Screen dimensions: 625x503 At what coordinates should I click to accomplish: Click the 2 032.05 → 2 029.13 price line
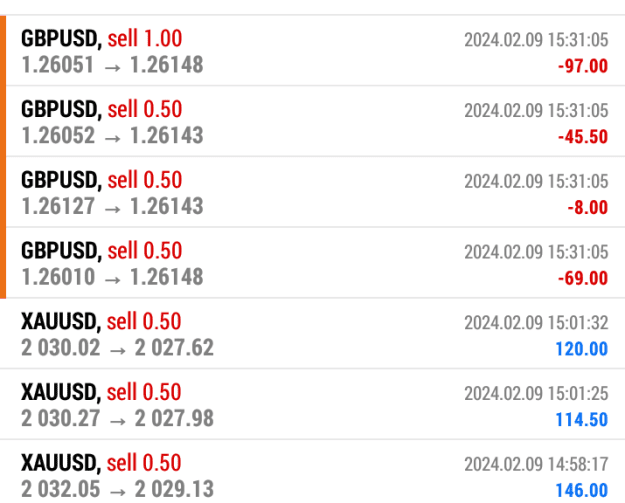117,489
